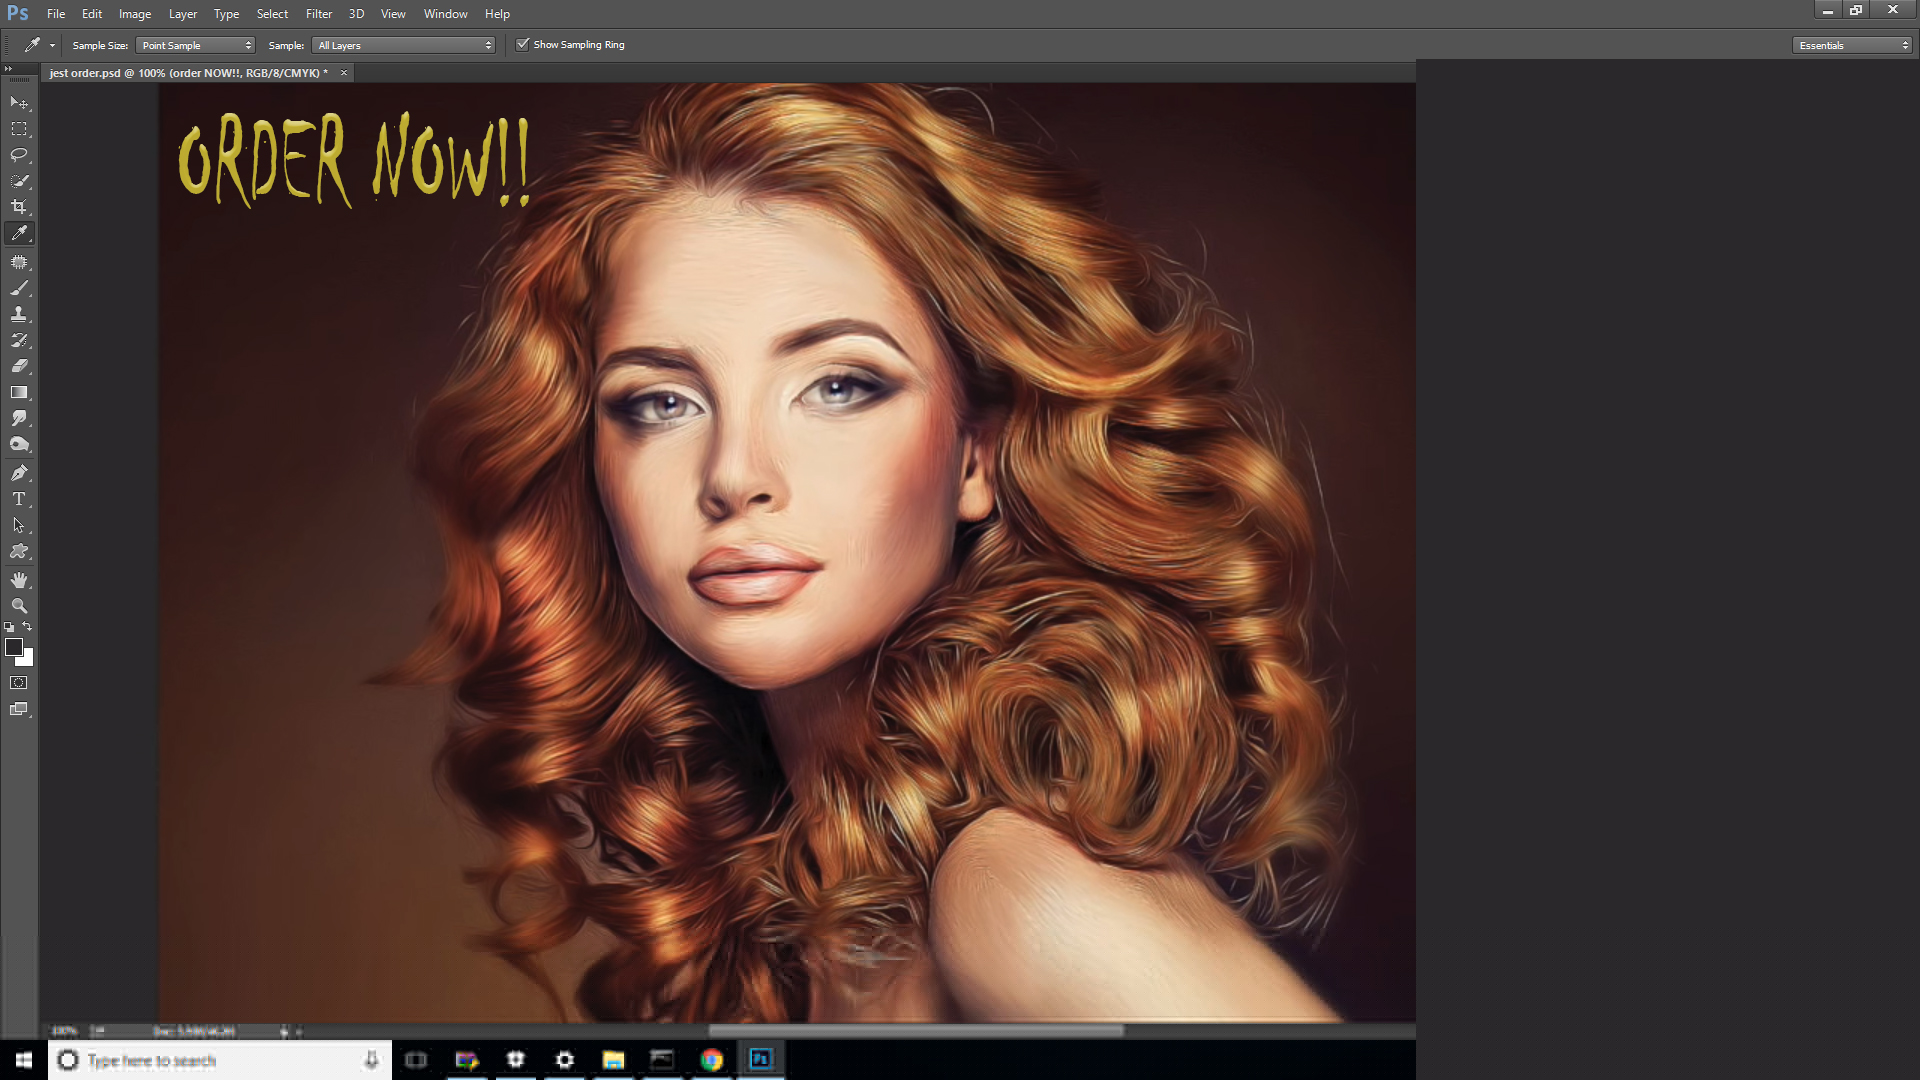Activate the Crop tool
1920x1080 pixels.
click(18, 207)
